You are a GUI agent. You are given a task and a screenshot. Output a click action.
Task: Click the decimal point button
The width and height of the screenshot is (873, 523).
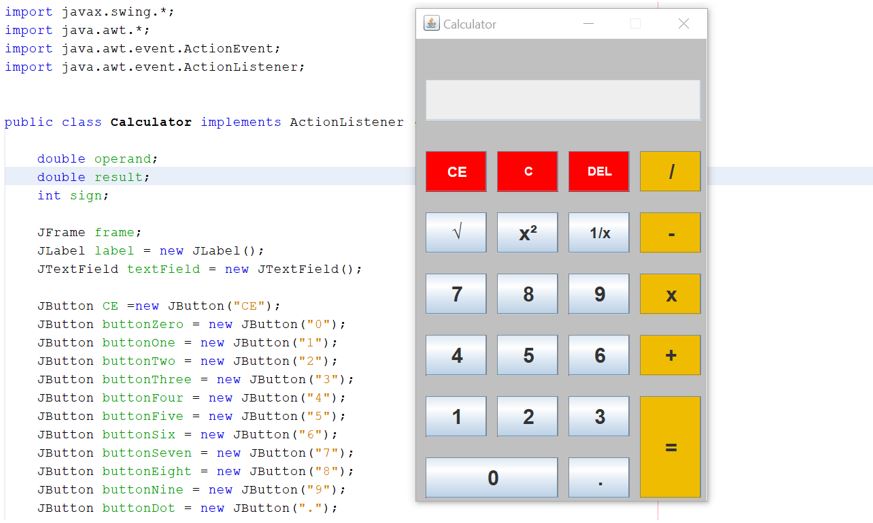pos(599,478)
